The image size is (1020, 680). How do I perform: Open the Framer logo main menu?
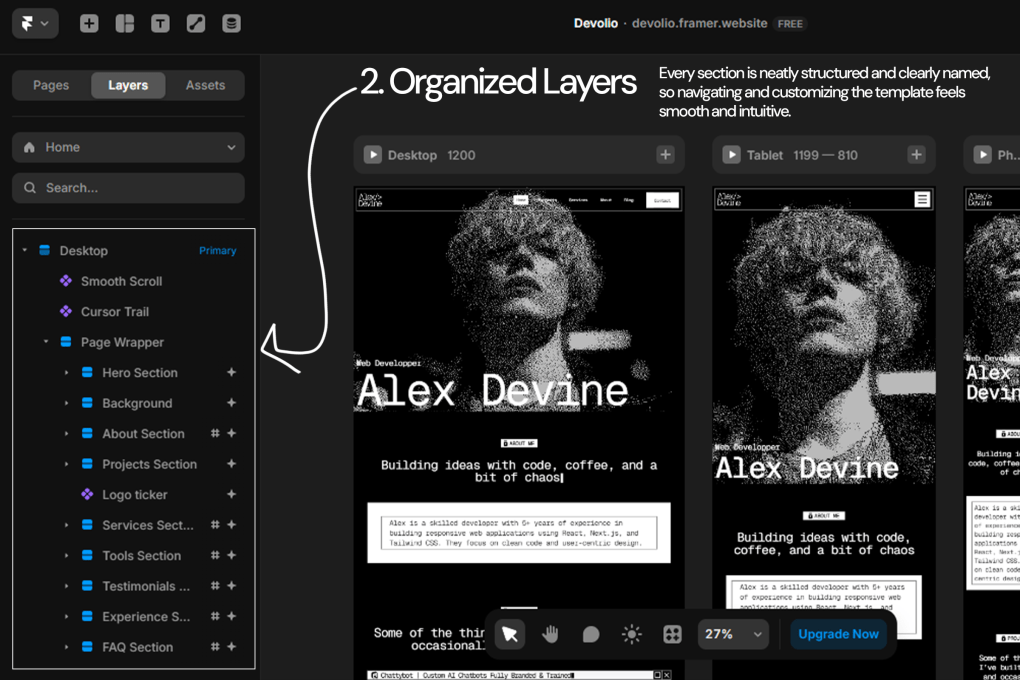point(35,23)
